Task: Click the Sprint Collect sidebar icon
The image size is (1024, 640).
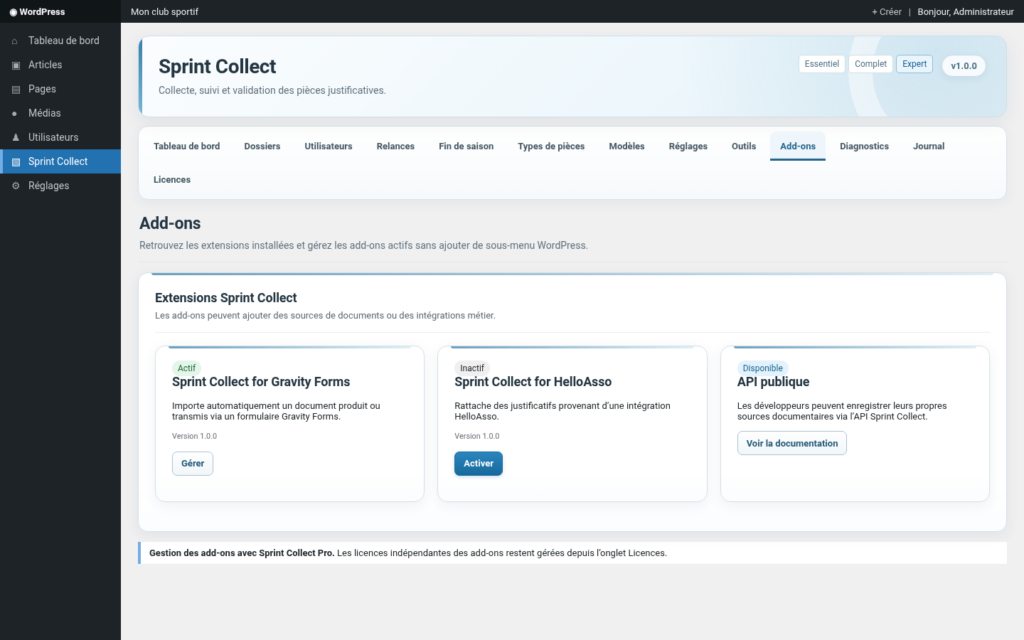Action: coord(16,162)
